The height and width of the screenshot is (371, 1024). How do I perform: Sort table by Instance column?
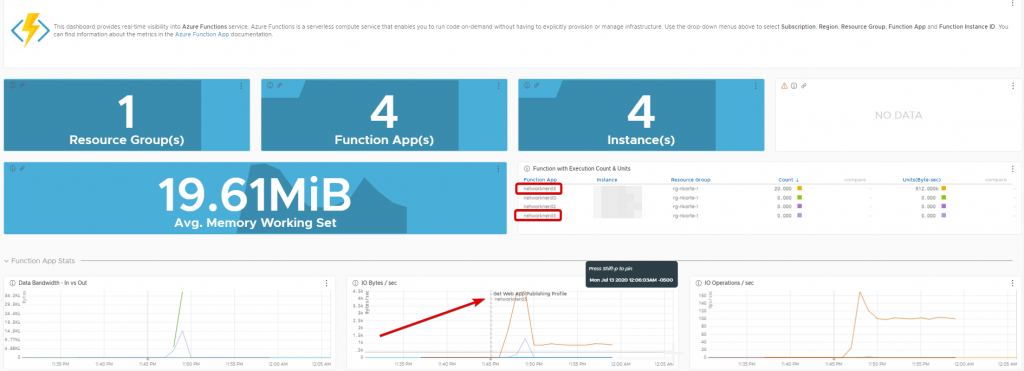click(607, 180)
